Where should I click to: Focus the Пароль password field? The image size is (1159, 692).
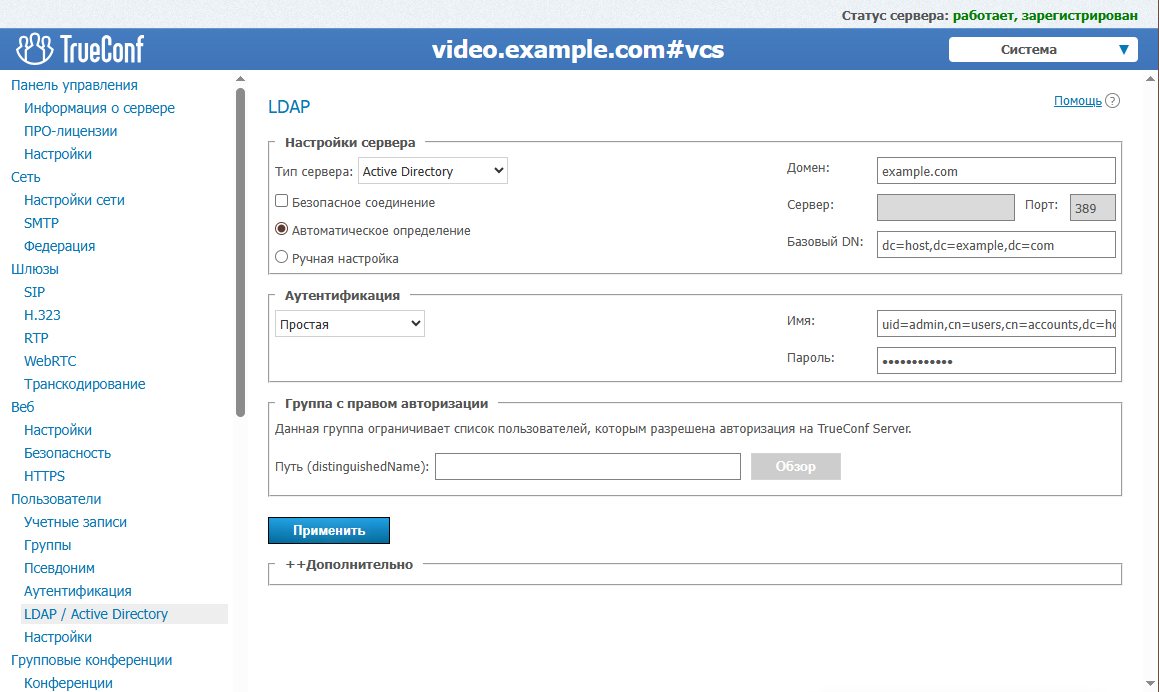click(995, 361)
